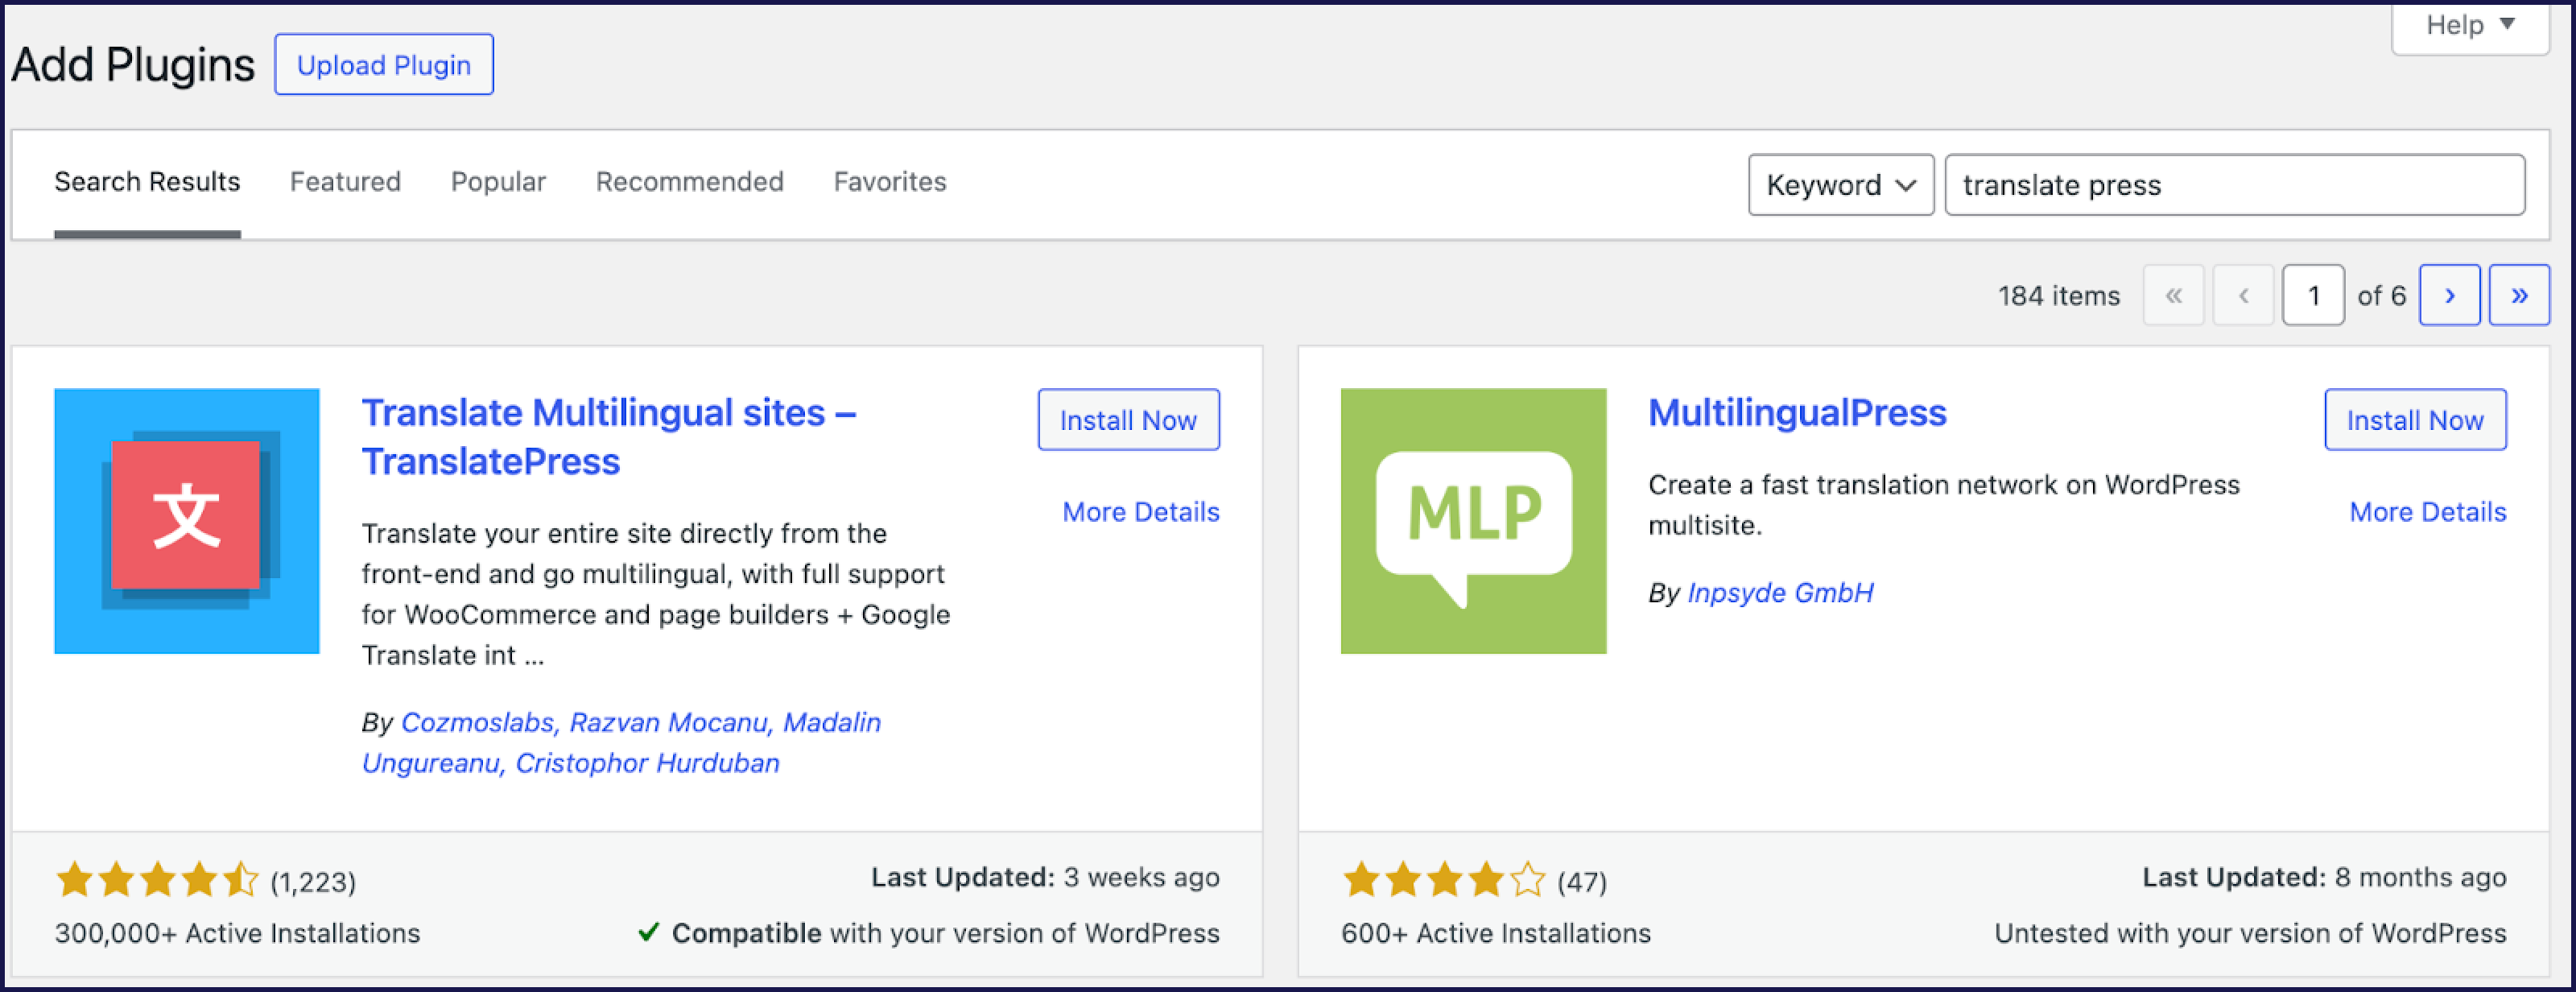Click 'Untested with your version of WordPress'
This screenshot has width=2576, height=992.
tap(2250, 933)
